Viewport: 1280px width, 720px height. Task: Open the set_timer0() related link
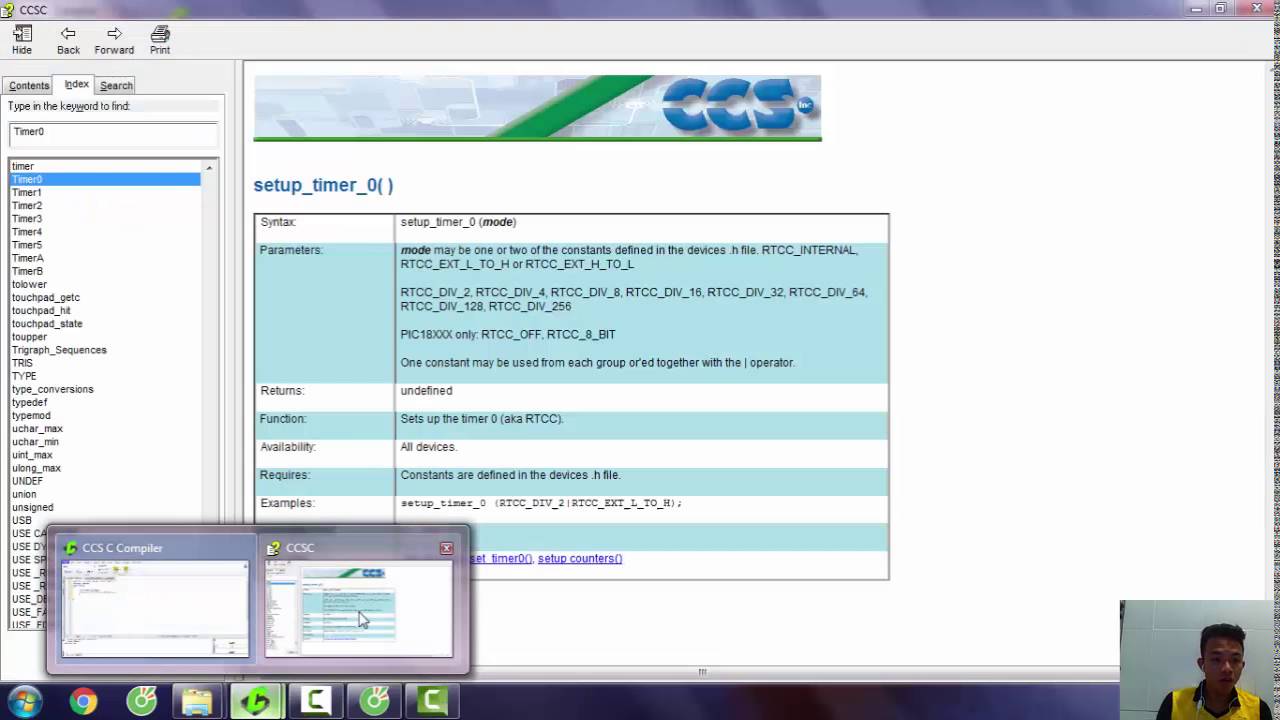(x=502, y=558)
